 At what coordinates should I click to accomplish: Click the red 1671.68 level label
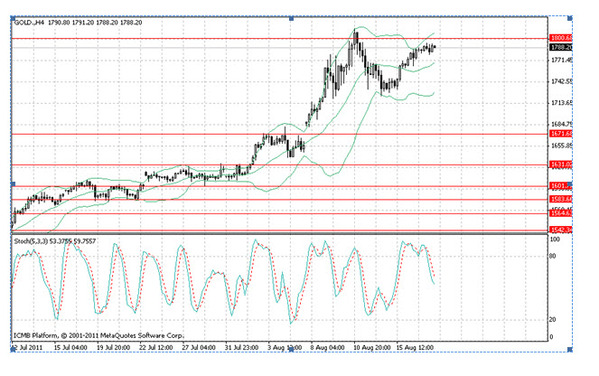[x=561, y=133]
